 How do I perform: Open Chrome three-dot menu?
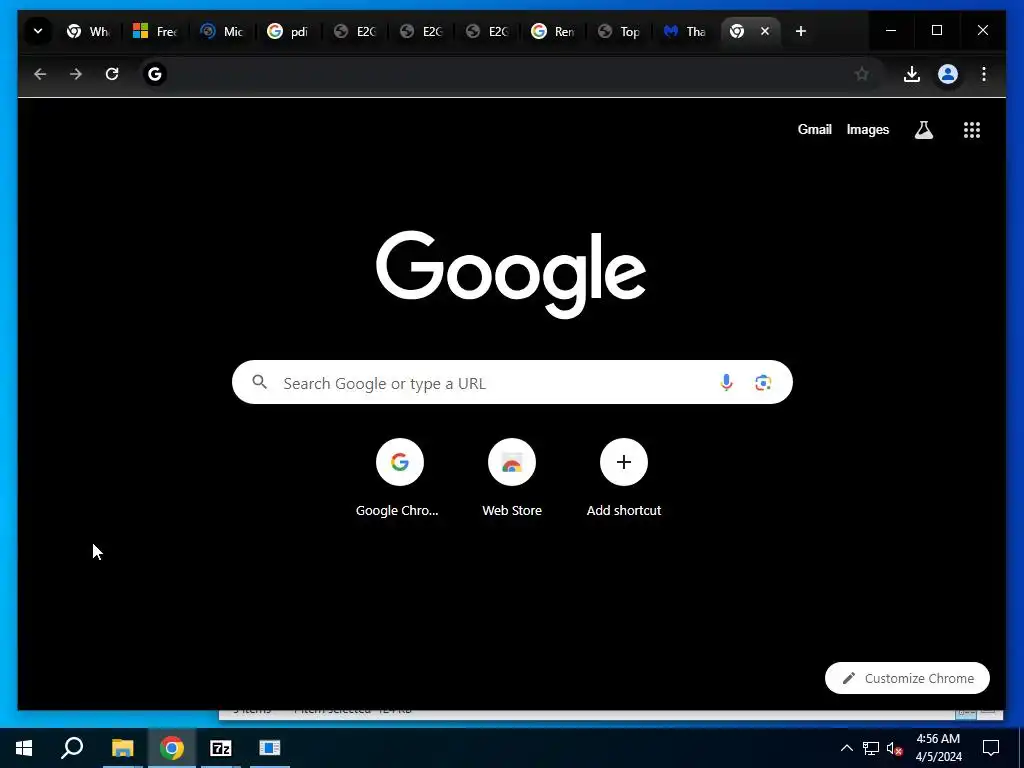point(984,74)
